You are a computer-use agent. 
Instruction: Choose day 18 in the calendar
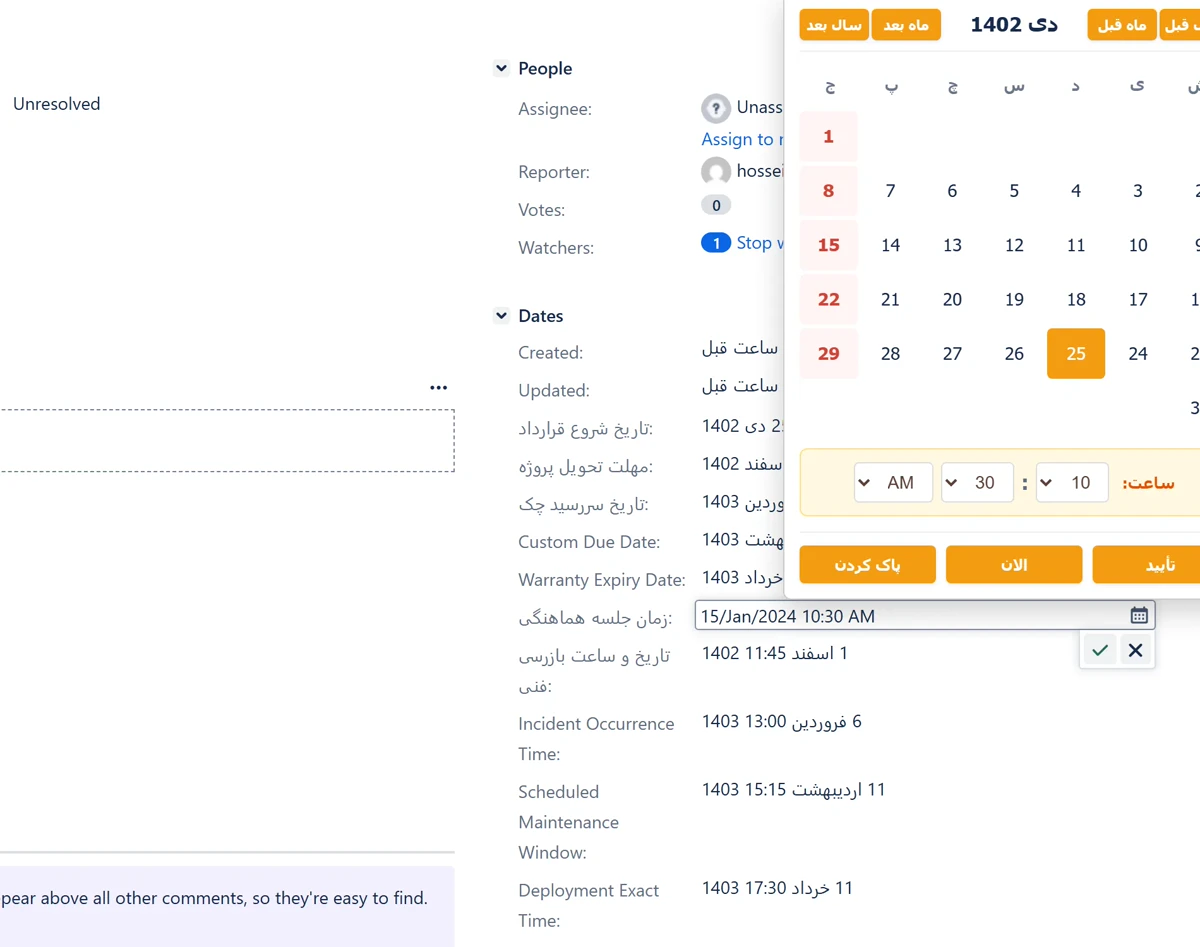(x=1076, y=299)
